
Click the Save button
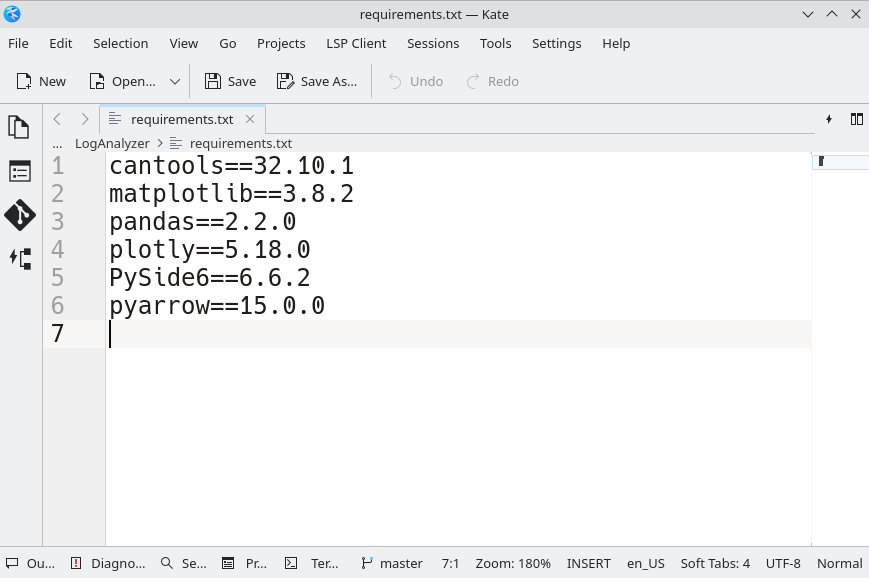[x=229, y=81]
